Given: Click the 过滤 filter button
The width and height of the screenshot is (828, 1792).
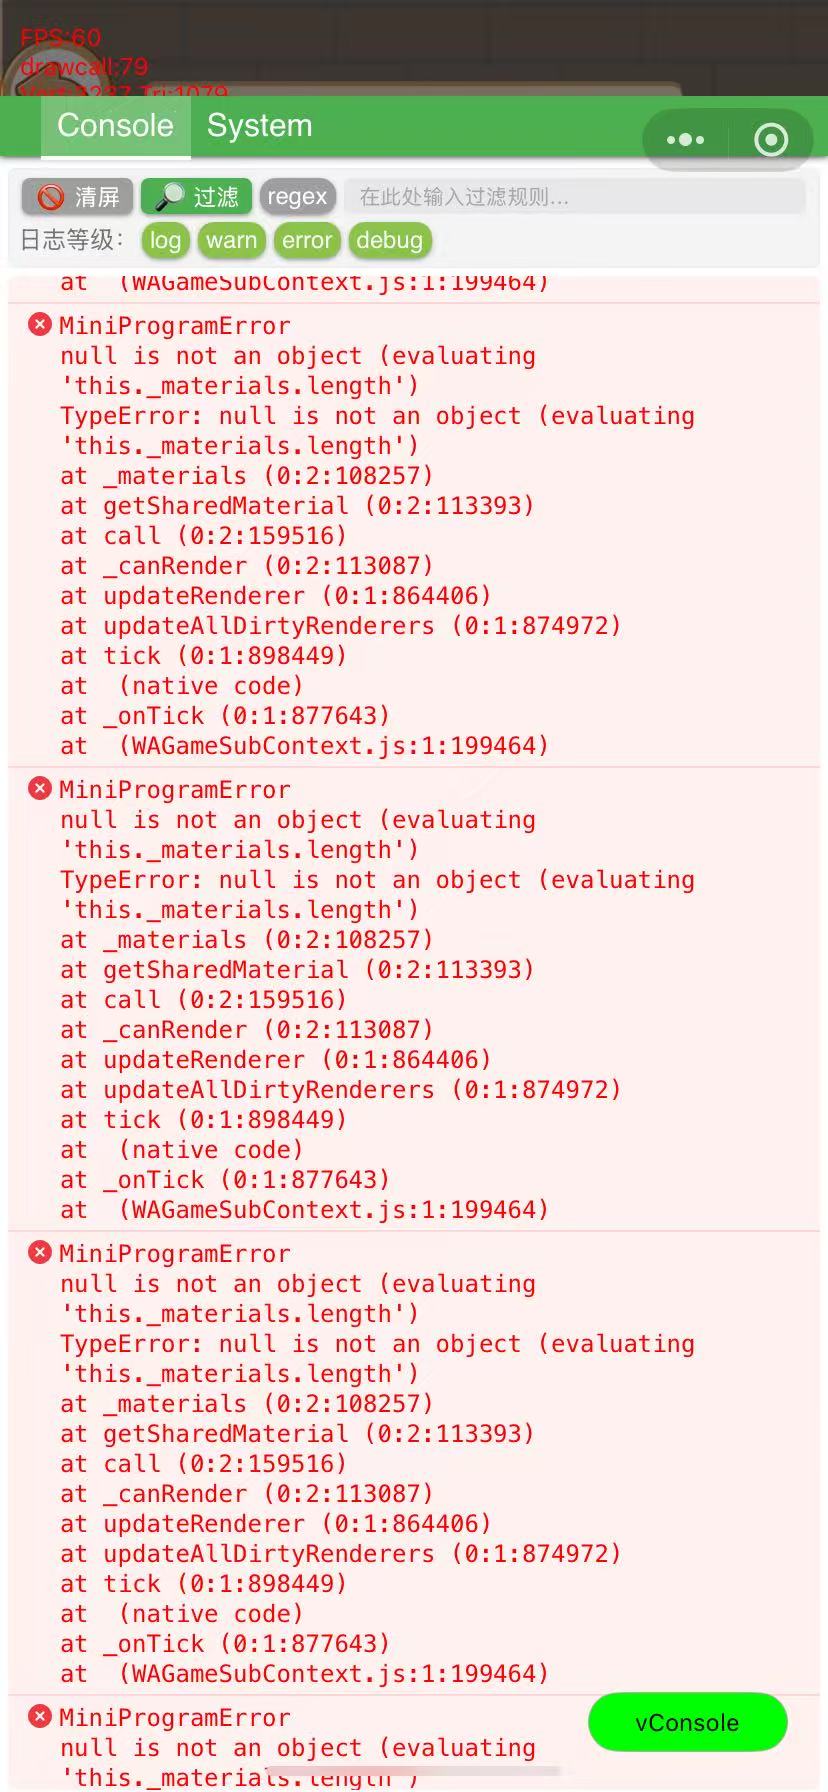Looking at the screenshot, I should (196, 197).
